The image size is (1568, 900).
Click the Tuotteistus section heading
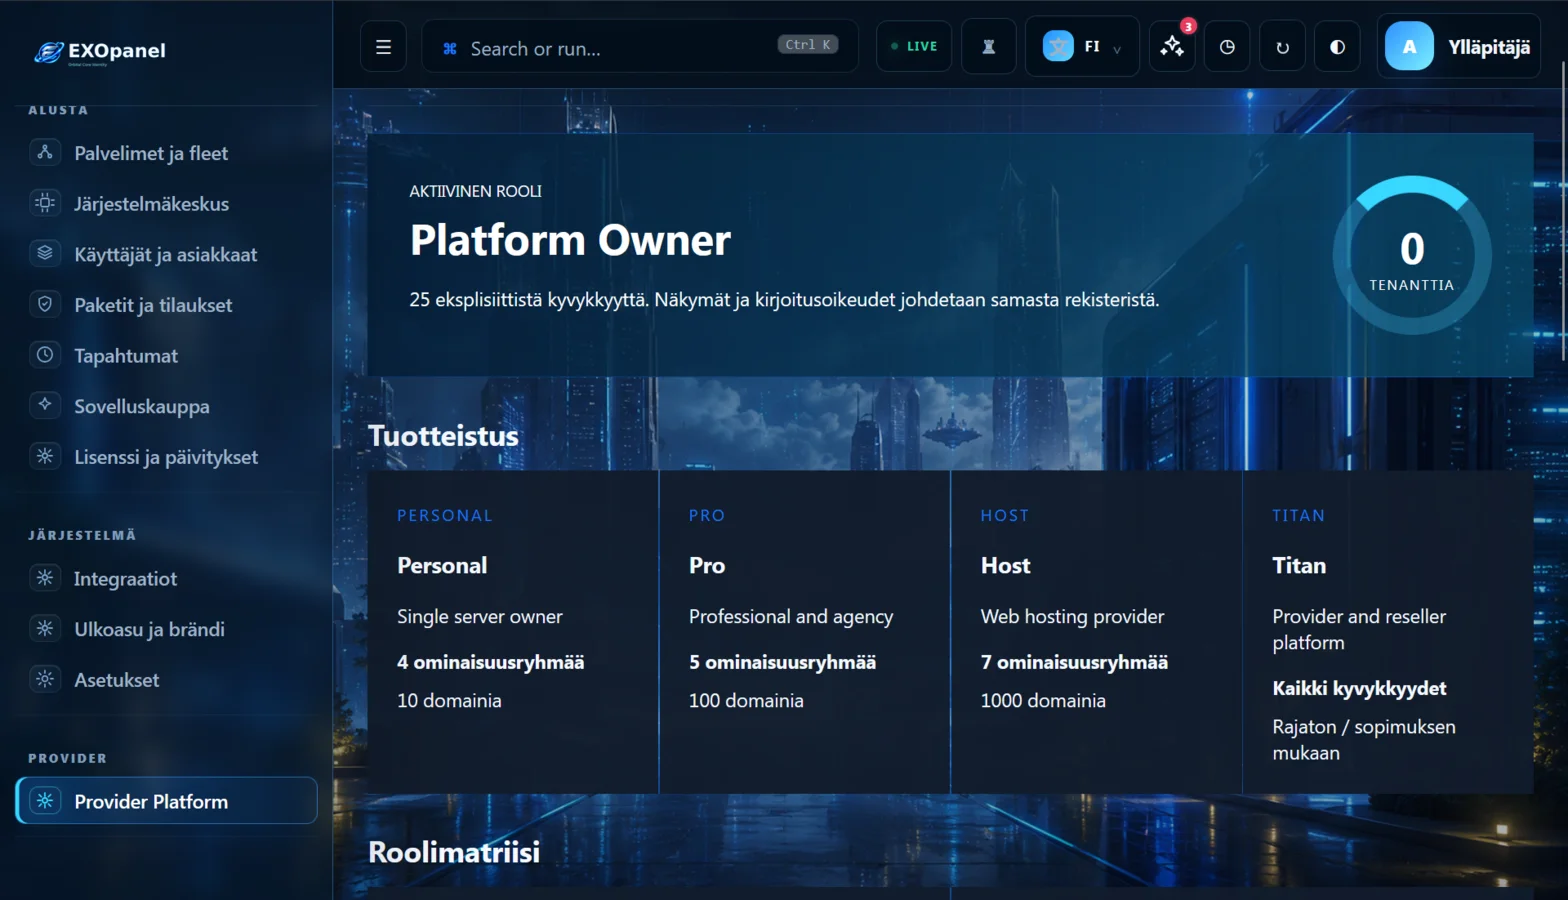tap(443, 436)
